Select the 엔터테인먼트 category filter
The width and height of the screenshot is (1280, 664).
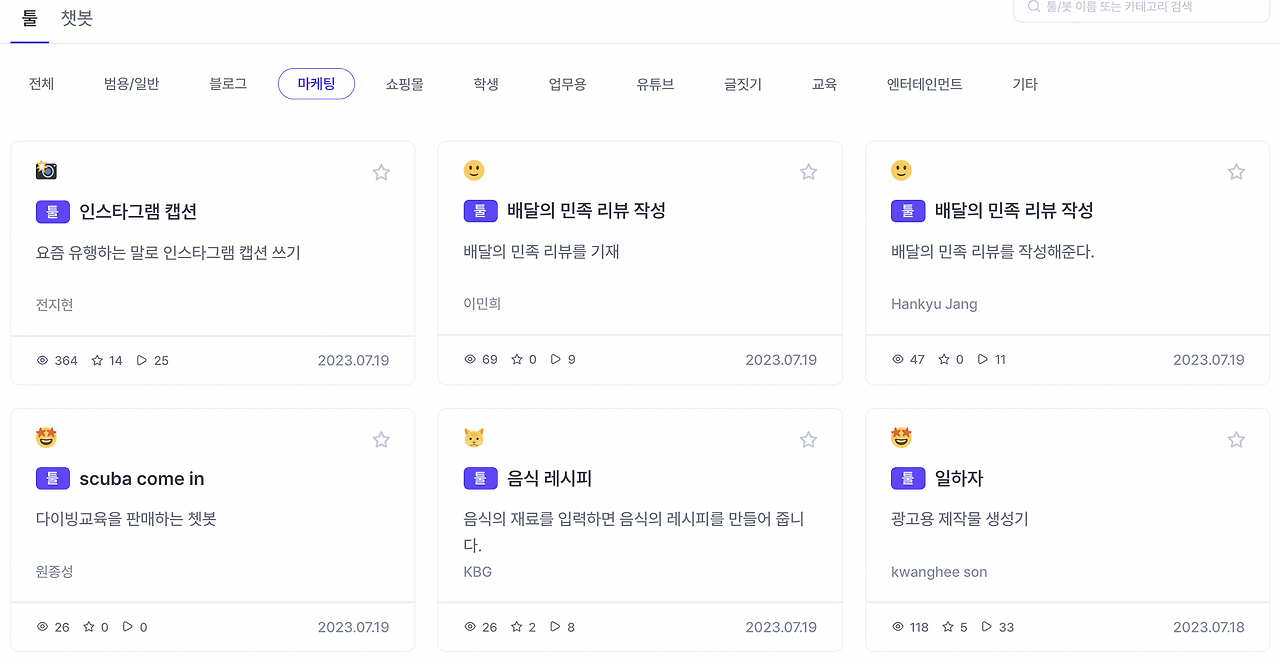coord(924,84)
